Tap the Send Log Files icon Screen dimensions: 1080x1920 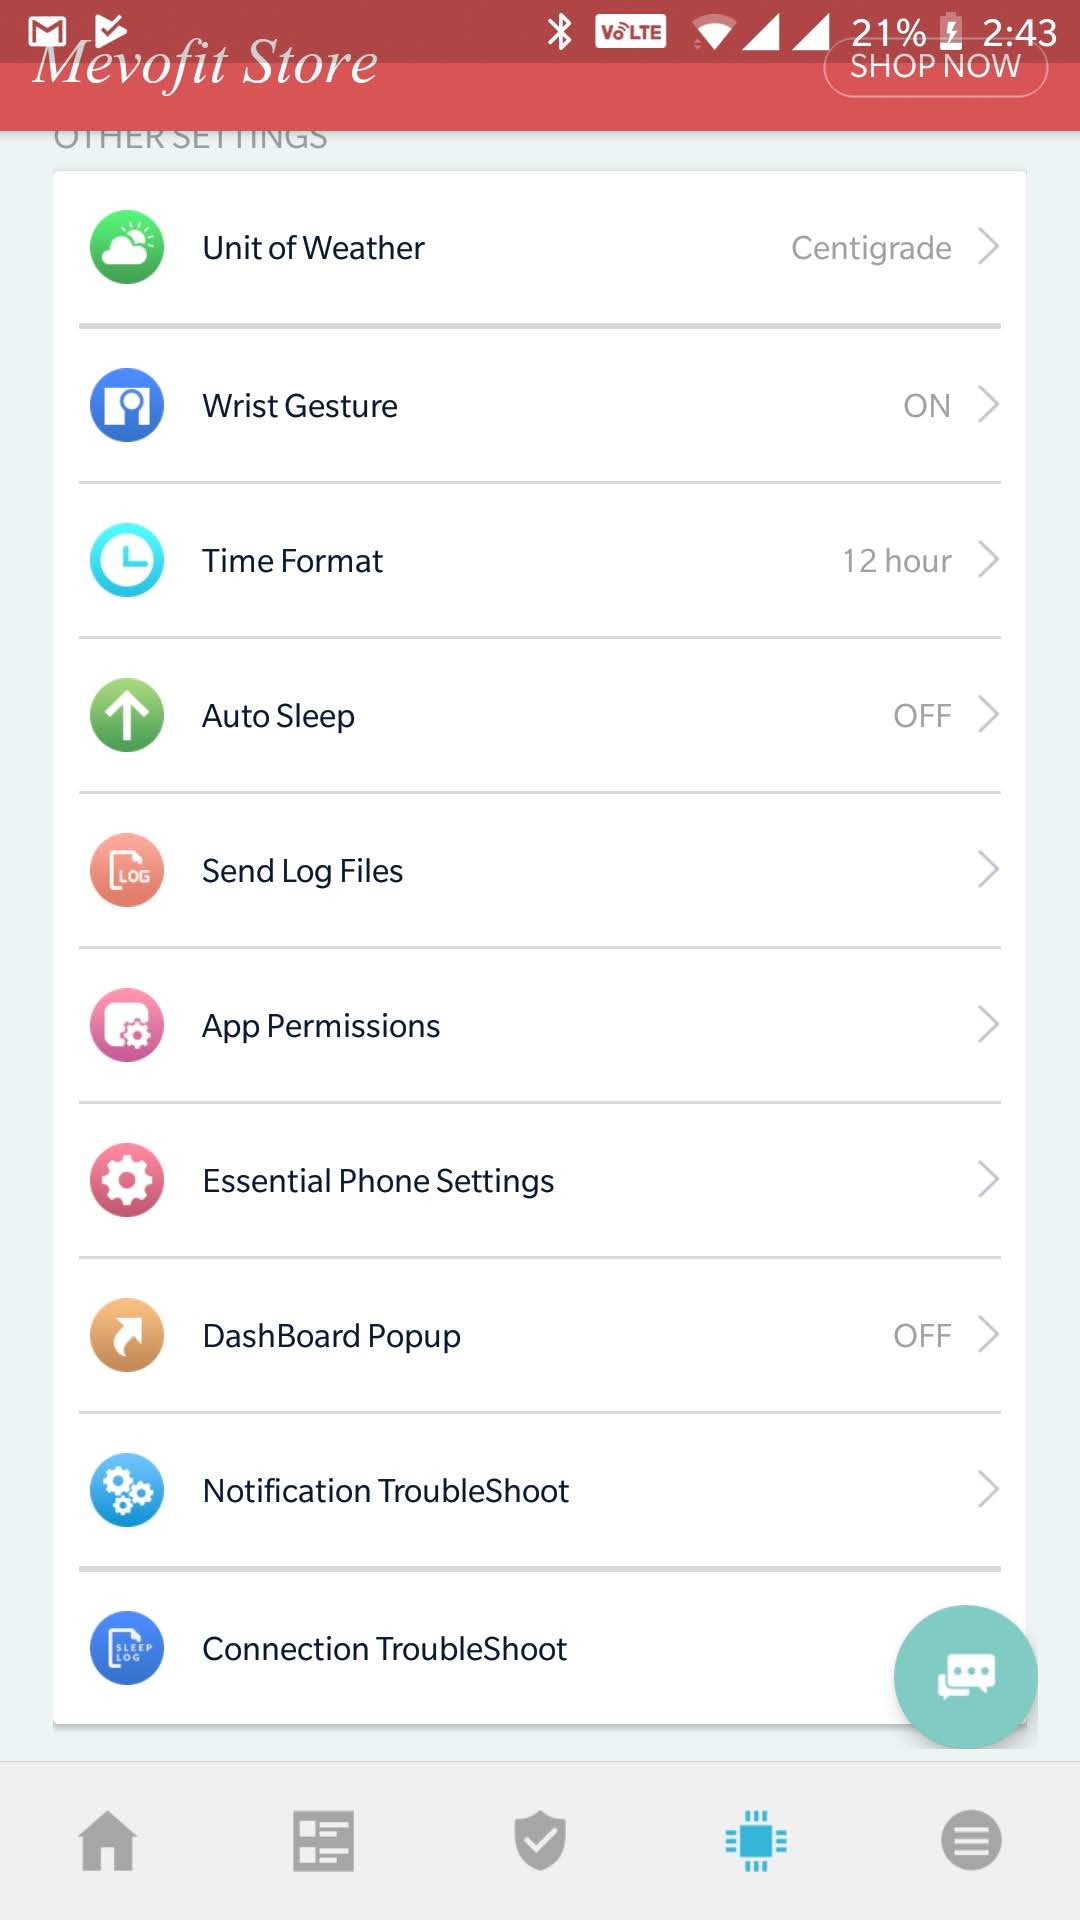pyautogui.click(x=127, y=870)
